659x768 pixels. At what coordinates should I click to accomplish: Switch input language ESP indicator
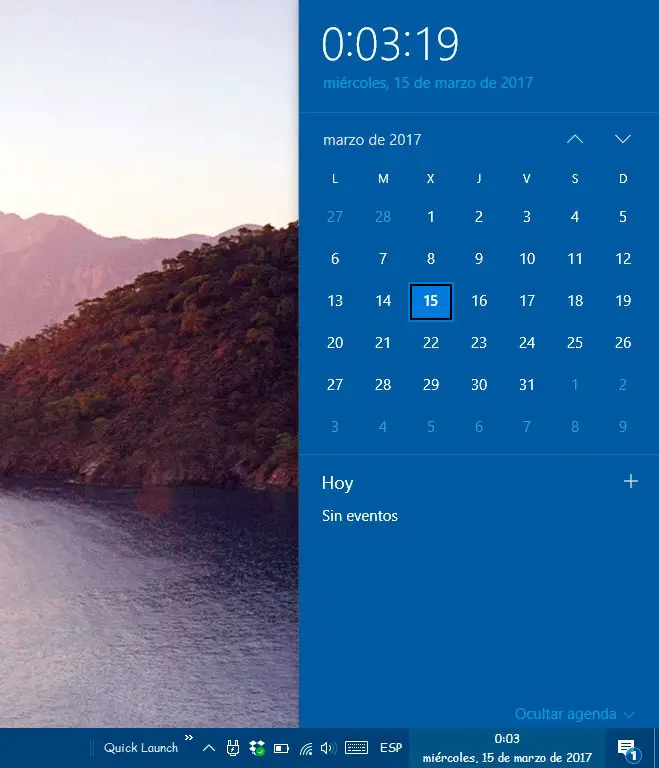(x=391, y=748)
